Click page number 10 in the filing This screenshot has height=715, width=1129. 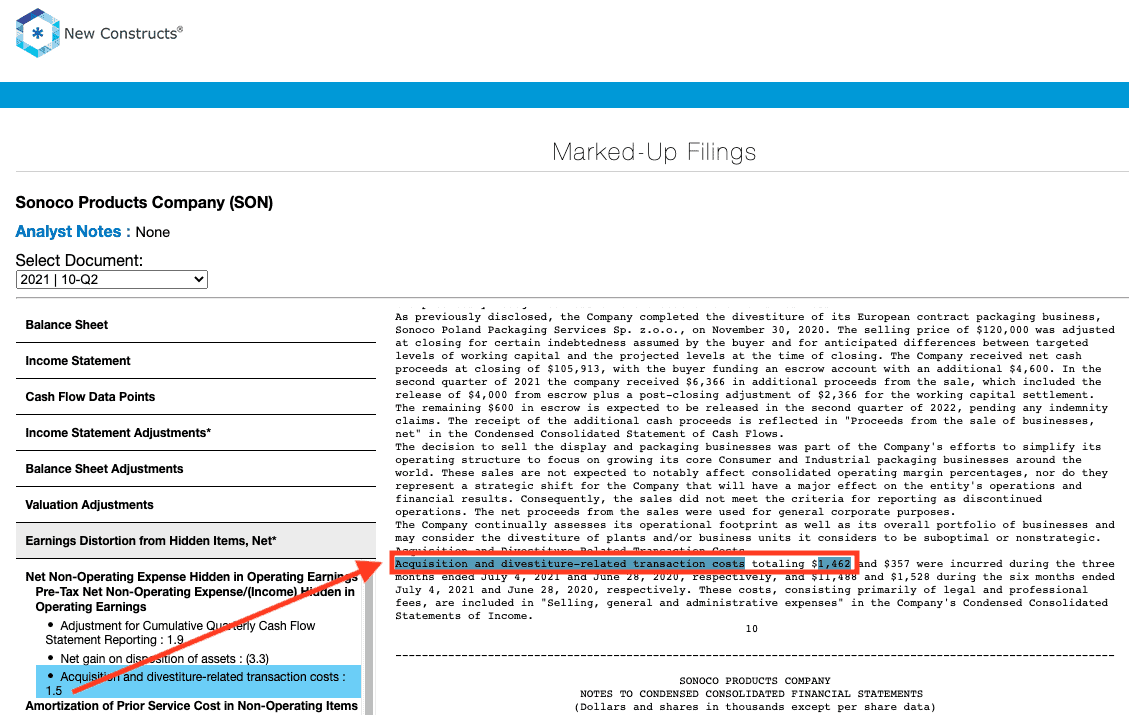[x=752, y=629]
